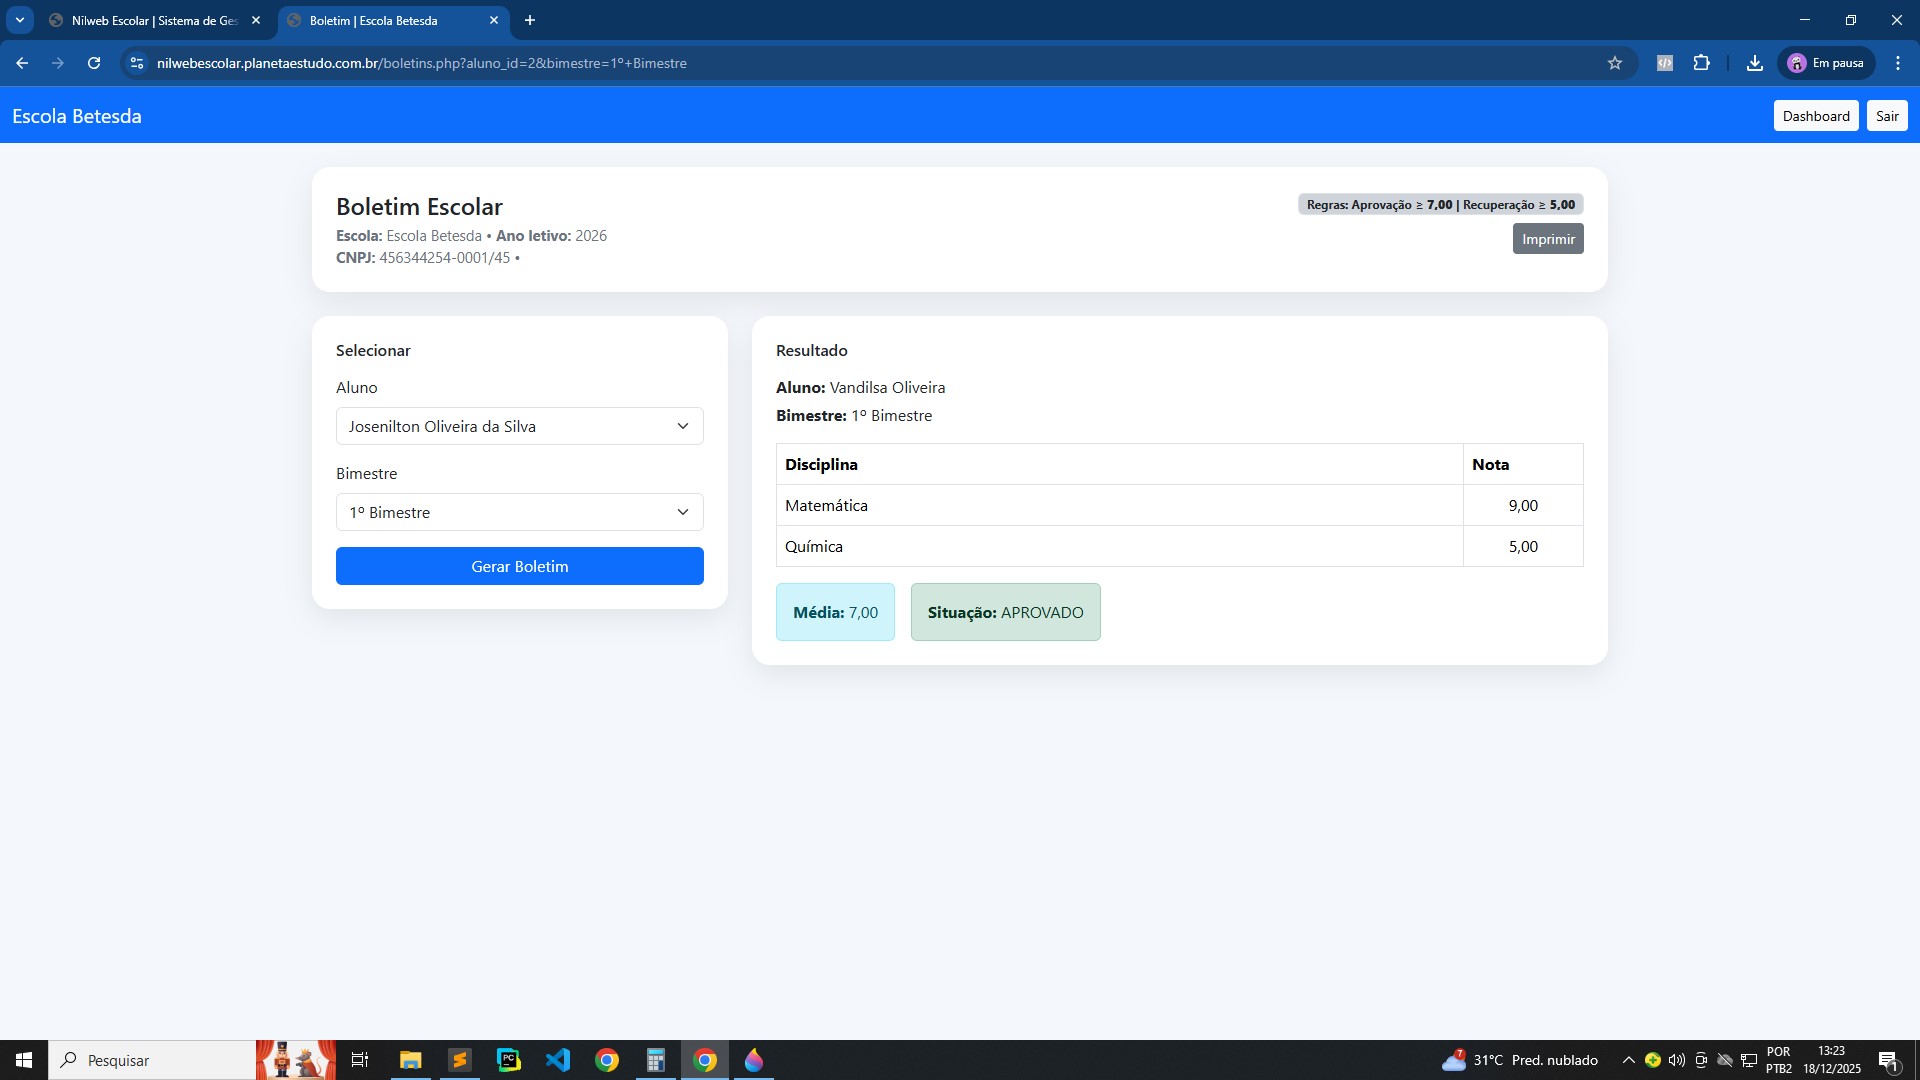Open the tab search dropdown arrow
This screenshot has width=1920, height=1080.
(19, 20)
